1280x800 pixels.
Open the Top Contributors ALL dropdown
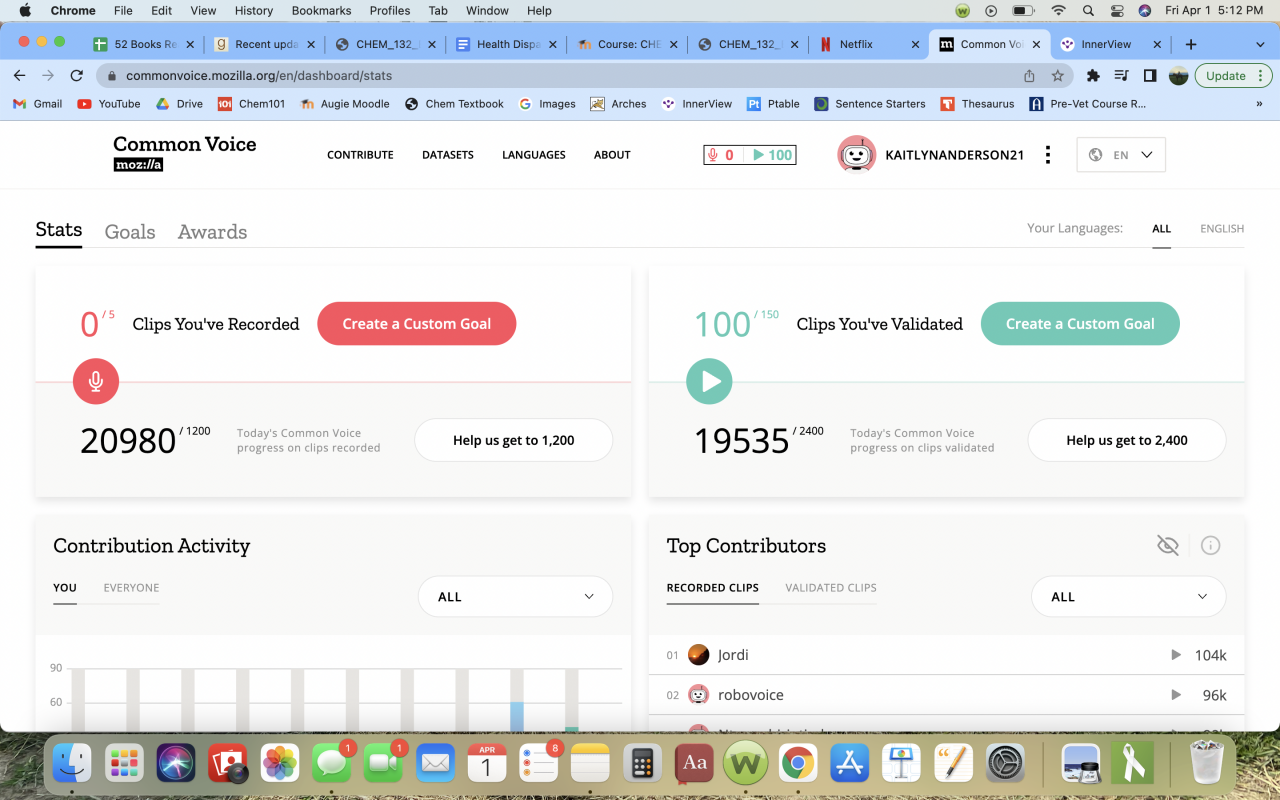pyautogui.click(x=1128, y=597)
